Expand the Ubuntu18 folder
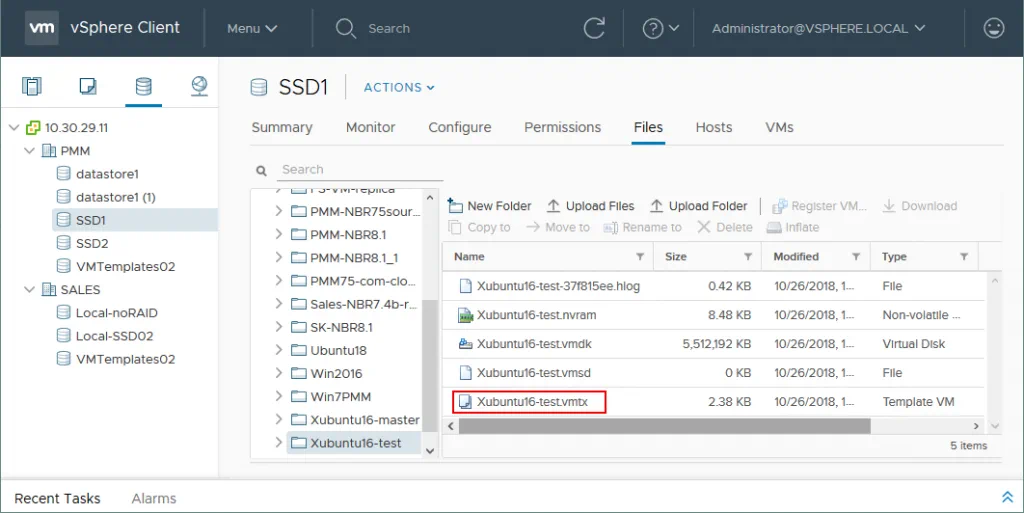Screen dimensions: 1024x513 click(x=279, y=350)
